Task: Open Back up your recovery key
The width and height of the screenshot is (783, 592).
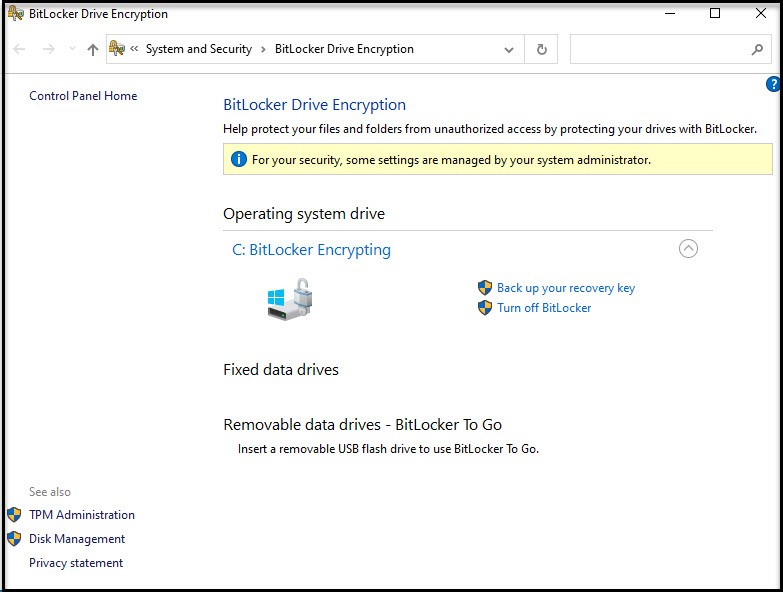Action: [x=566, y=288]
